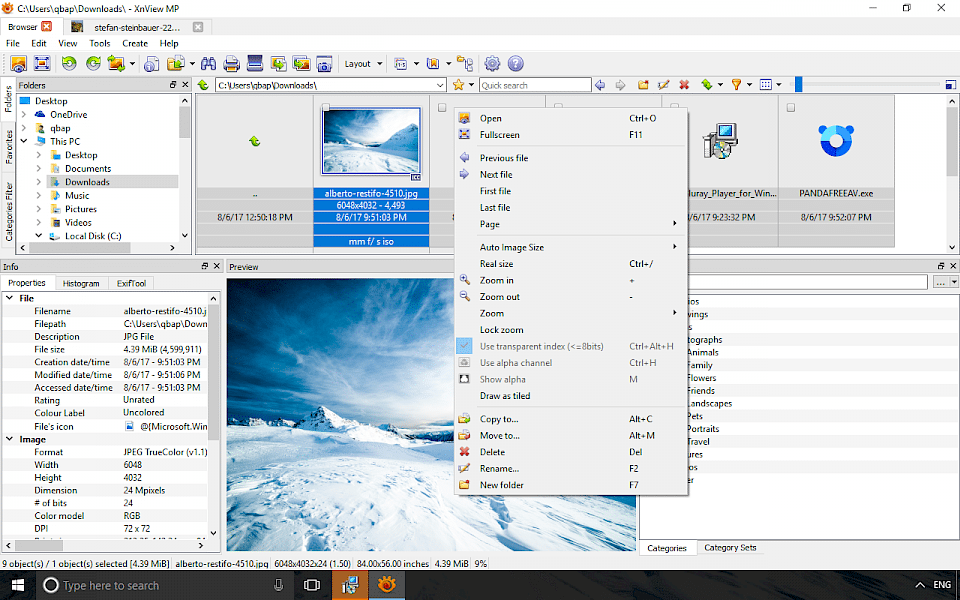
Task: Choose Rename... in context menu
Action: pos(570,468)
